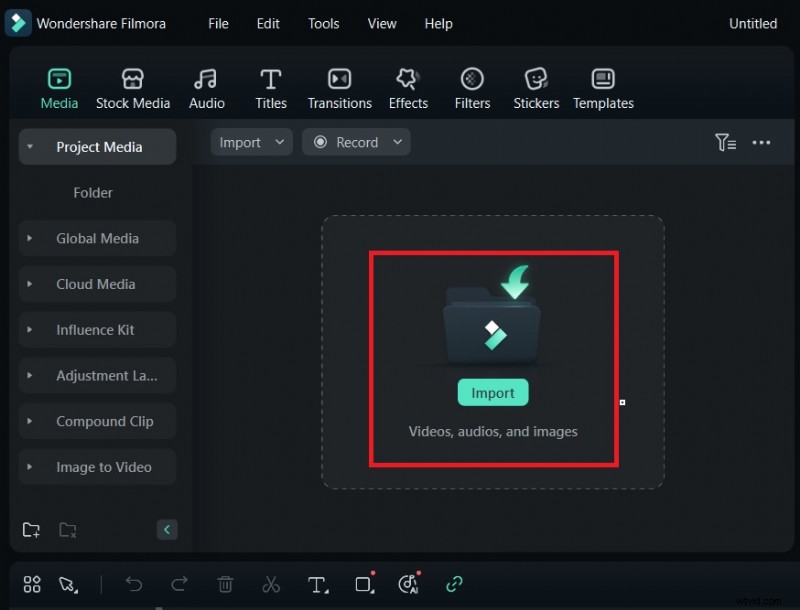
Task: Open the filter sort icon above media panel
Action: 725,142
